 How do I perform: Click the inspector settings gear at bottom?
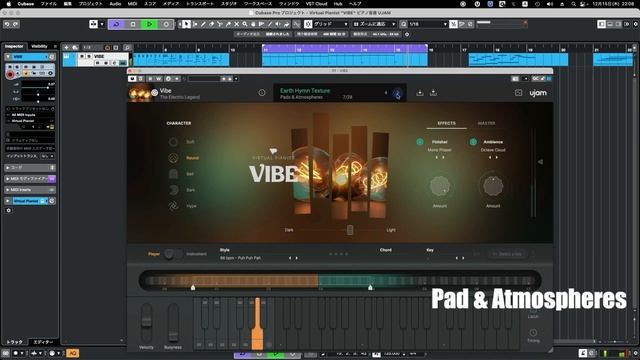click(x=9, y=211)
